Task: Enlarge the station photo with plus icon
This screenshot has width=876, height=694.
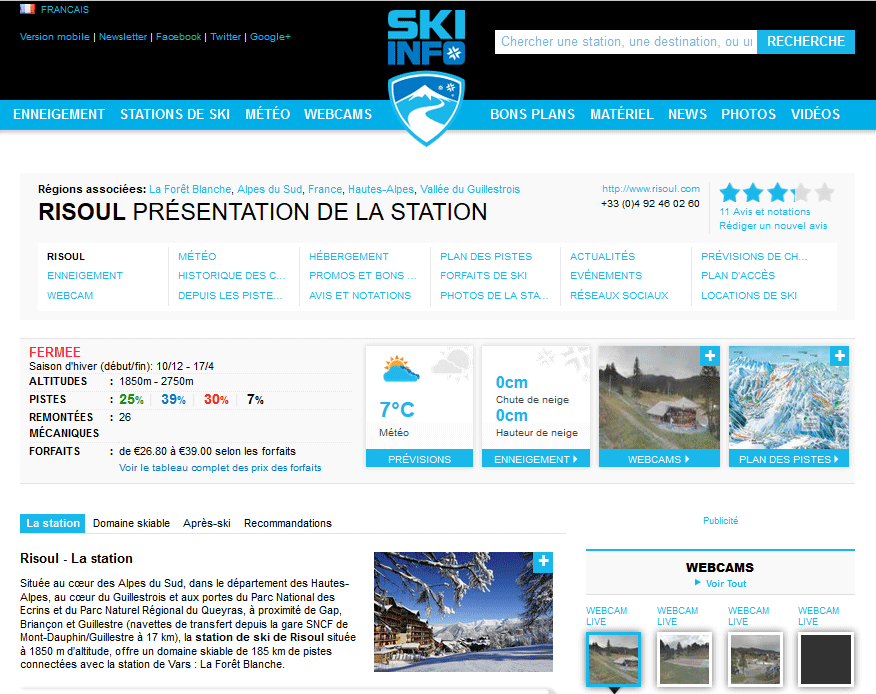Action: tap(543, 562)
